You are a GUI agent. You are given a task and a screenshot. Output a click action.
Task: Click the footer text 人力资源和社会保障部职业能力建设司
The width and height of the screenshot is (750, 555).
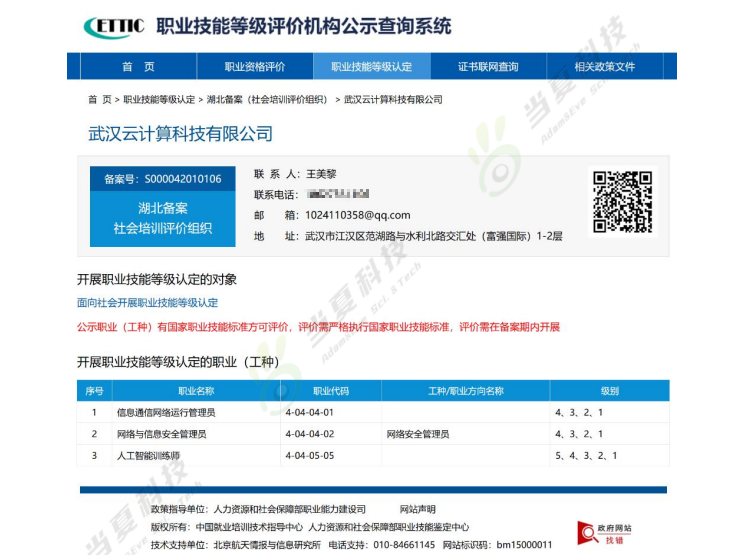point(290,510)
